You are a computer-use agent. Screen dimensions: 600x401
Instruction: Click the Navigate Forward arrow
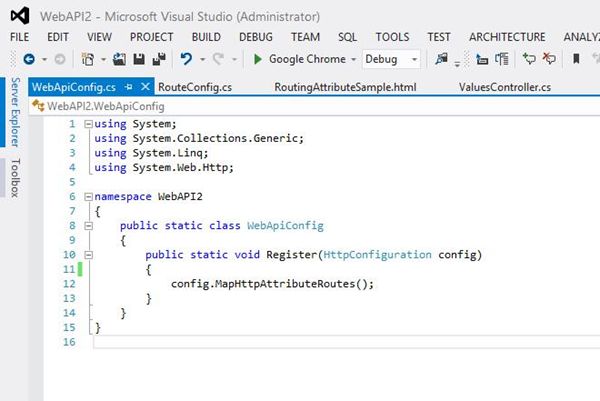coord(60,59)
